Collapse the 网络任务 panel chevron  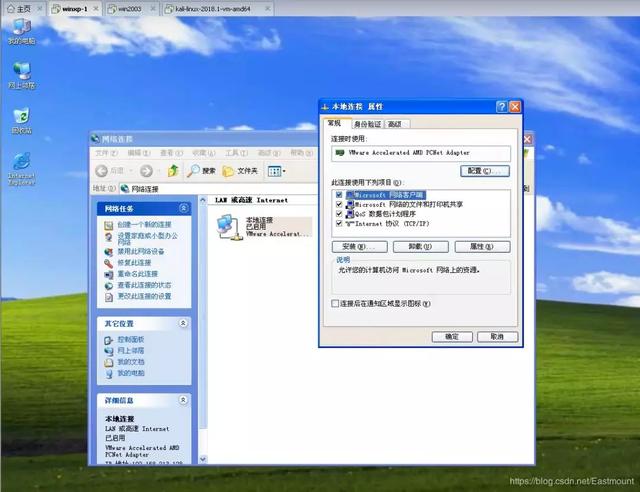[x=183, y=208]
